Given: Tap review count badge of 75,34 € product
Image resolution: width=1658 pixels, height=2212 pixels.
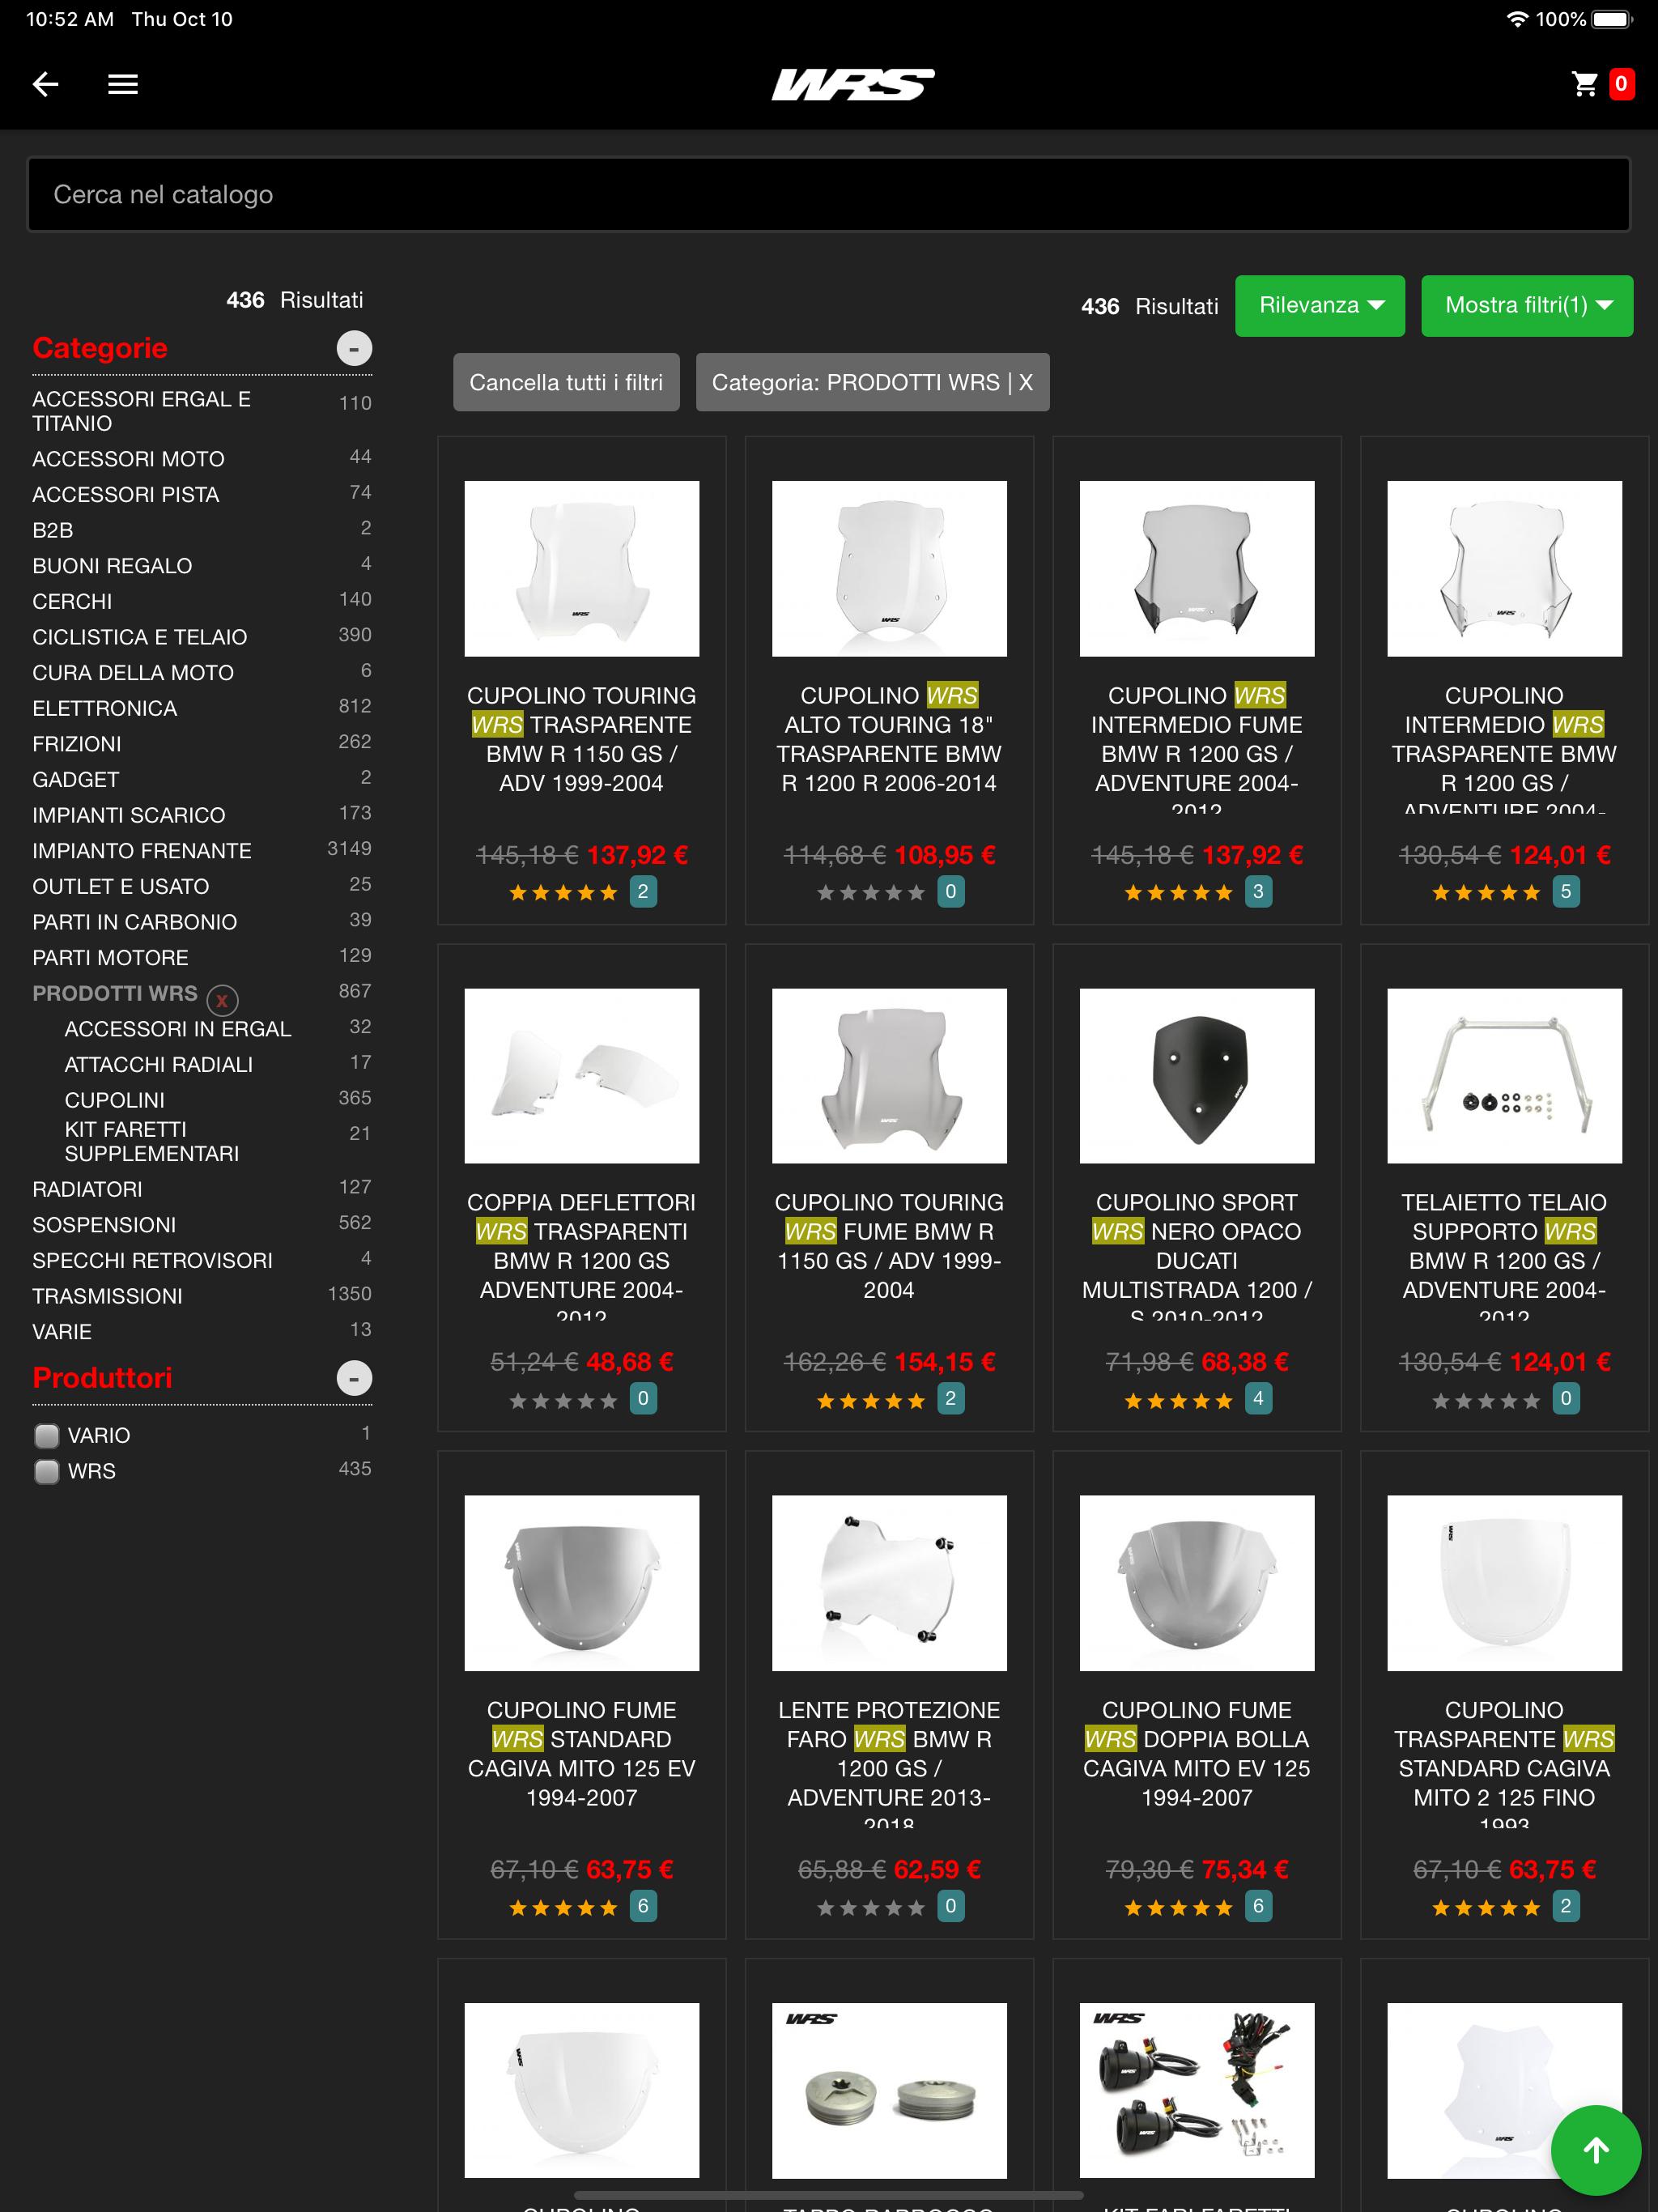Looking at the screenshot, I should (x=1258, y=1906).
